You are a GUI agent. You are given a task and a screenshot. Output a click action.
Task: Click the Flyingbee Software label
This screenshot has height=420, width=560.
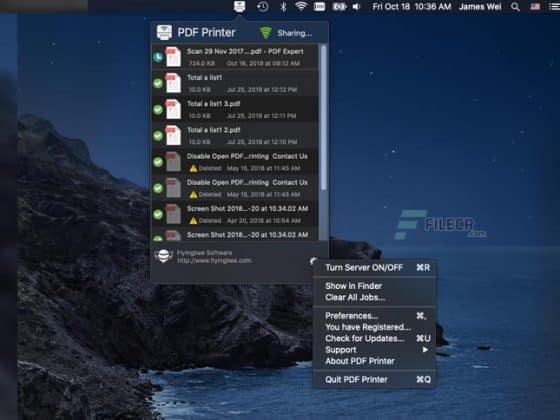205,253
